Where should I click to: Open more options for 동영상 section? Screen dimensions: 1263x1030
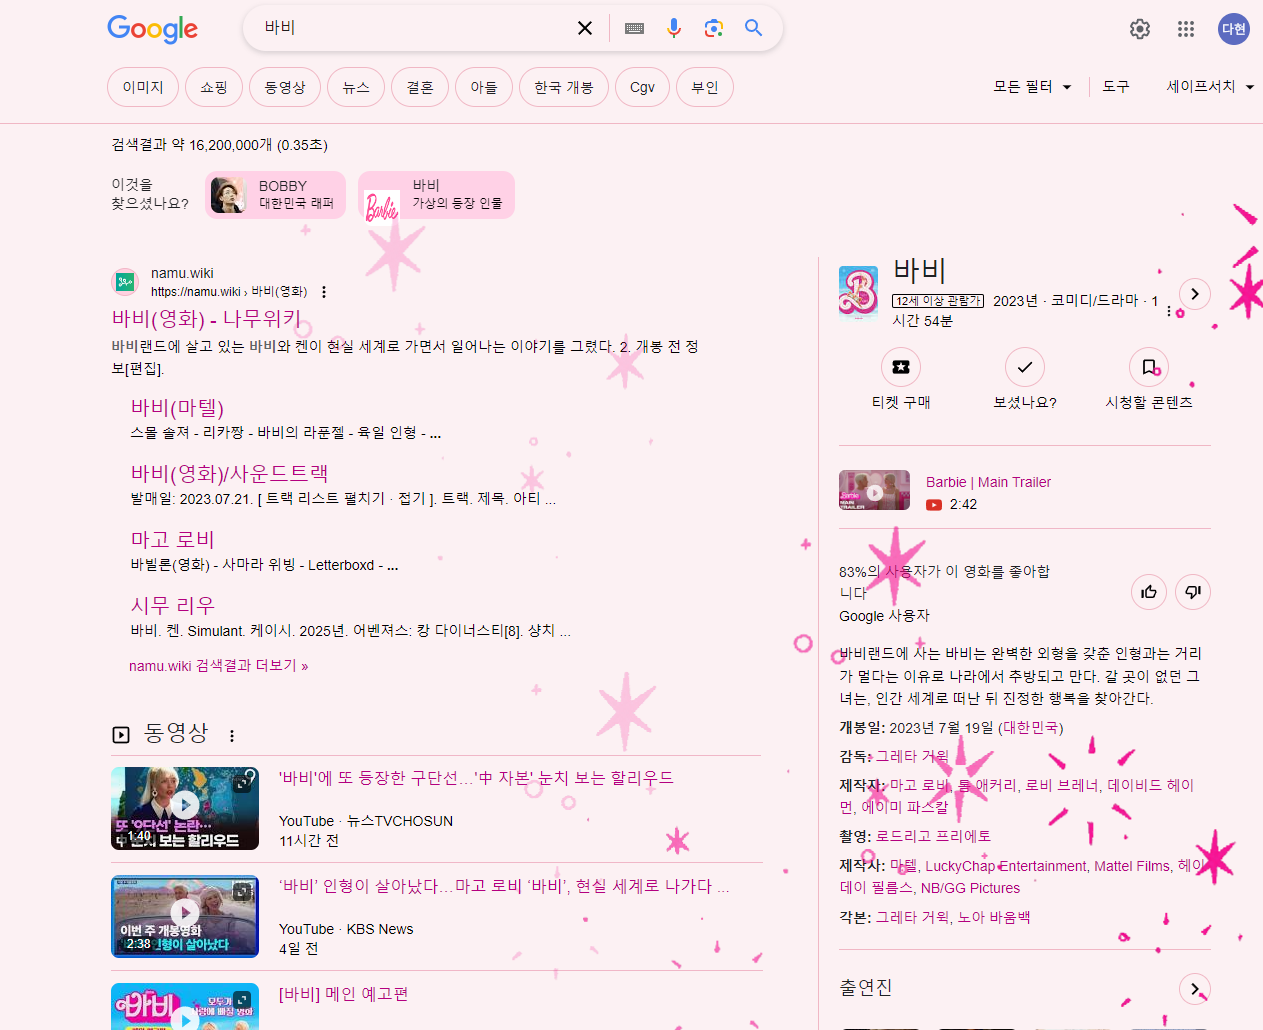[232, 736]
